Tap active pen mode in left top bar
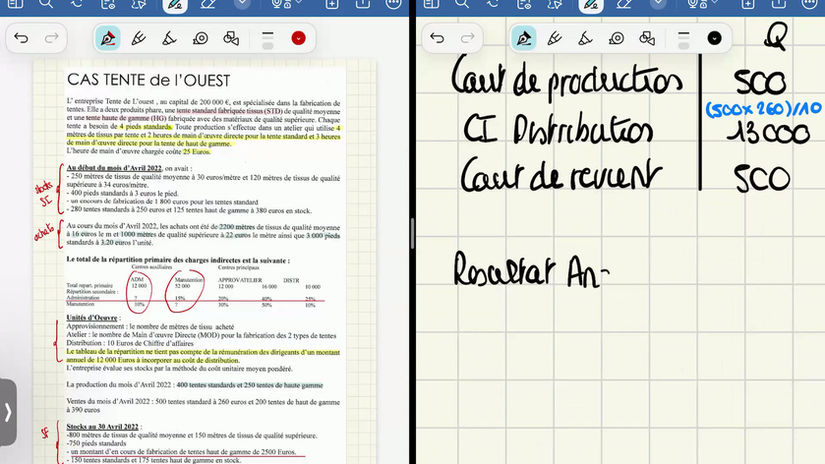 point(175,5)
